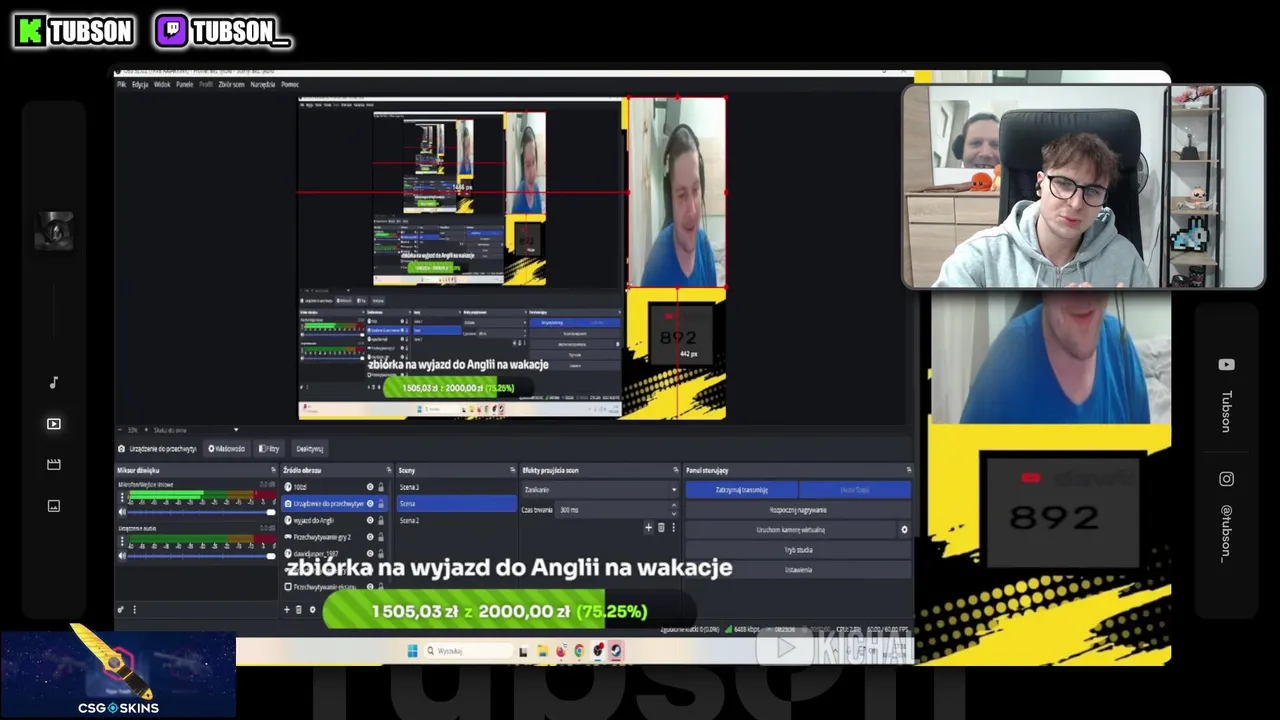Viewport: 1280px width, 720px height.
Task: Hide the wyjazd do Anglii source
Action: pyautogui.click(x=370, y=520)
